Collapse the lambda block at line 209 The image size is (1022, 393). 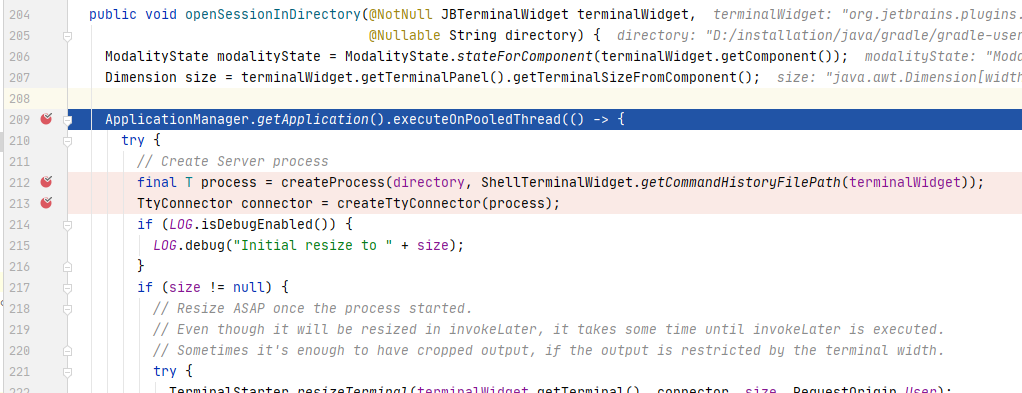pyautogui.click(x=67, y=120)
